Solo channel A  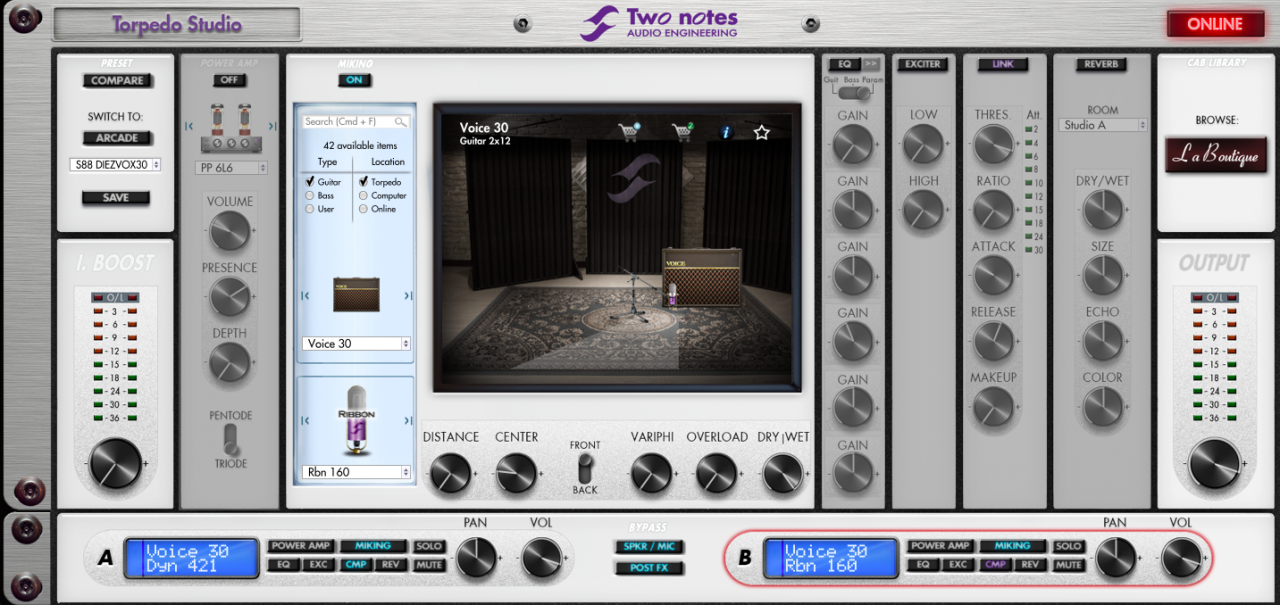tap(429, 546)
